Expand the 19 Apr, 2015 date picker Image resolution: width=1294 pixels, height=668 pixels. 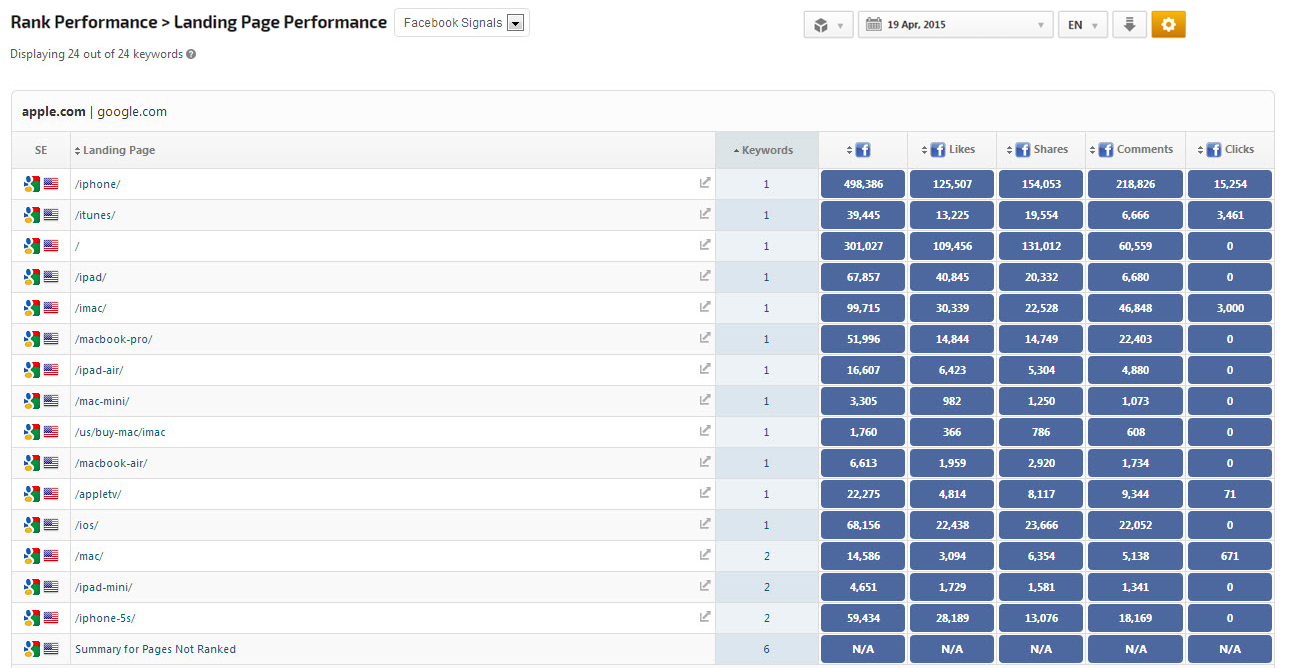(955, 25)
